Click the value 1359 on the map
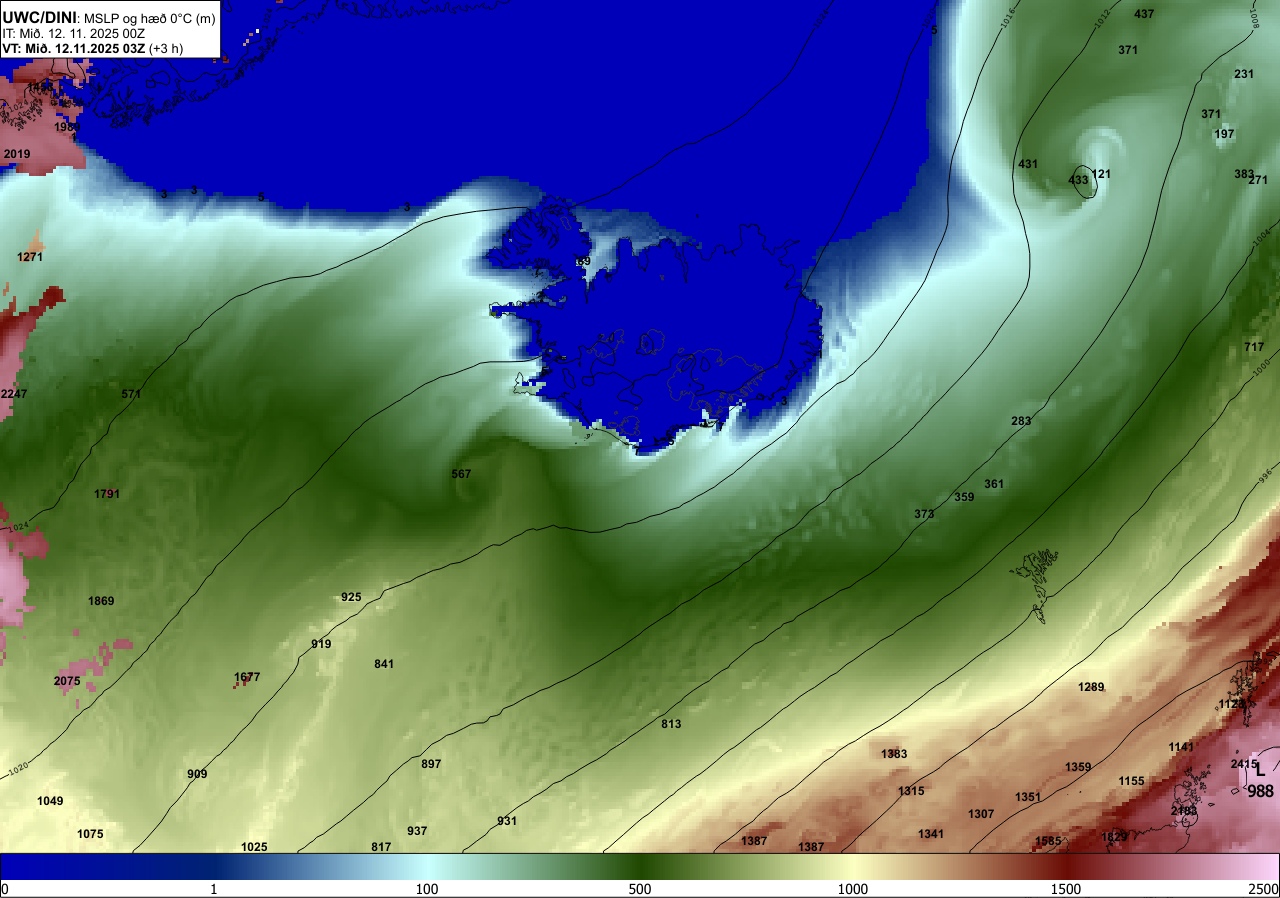Image resolution: width=1280 pixels, height=898 pixels. 1078,767
